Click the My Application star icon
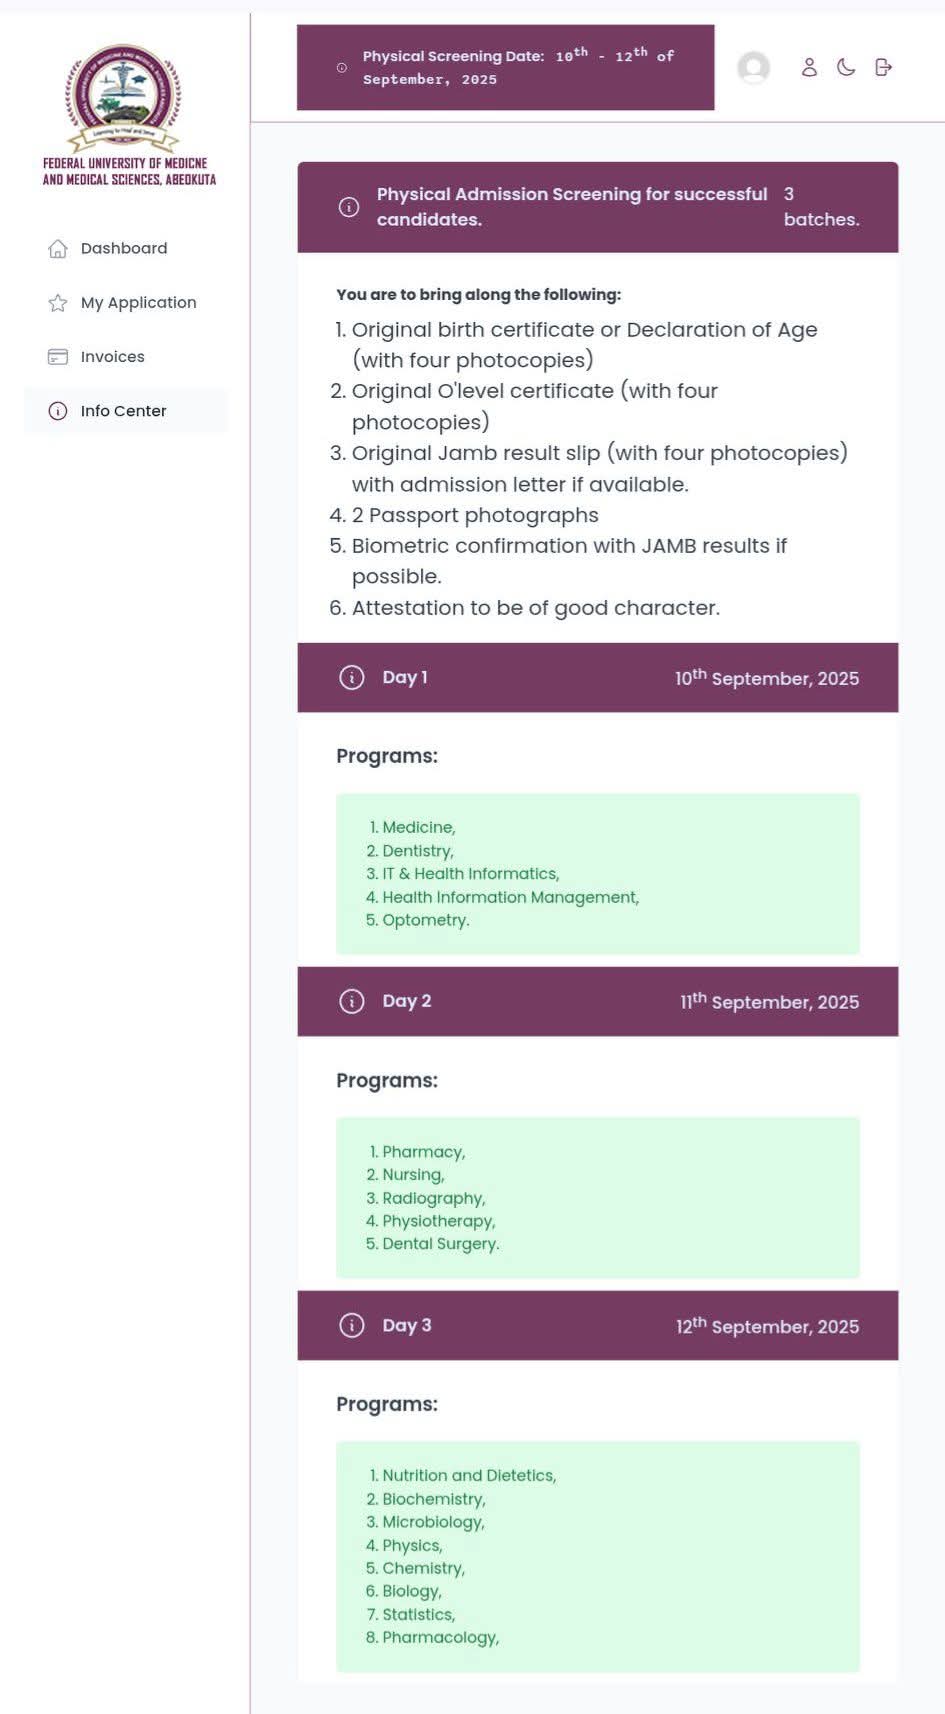 tap(58, 302)
